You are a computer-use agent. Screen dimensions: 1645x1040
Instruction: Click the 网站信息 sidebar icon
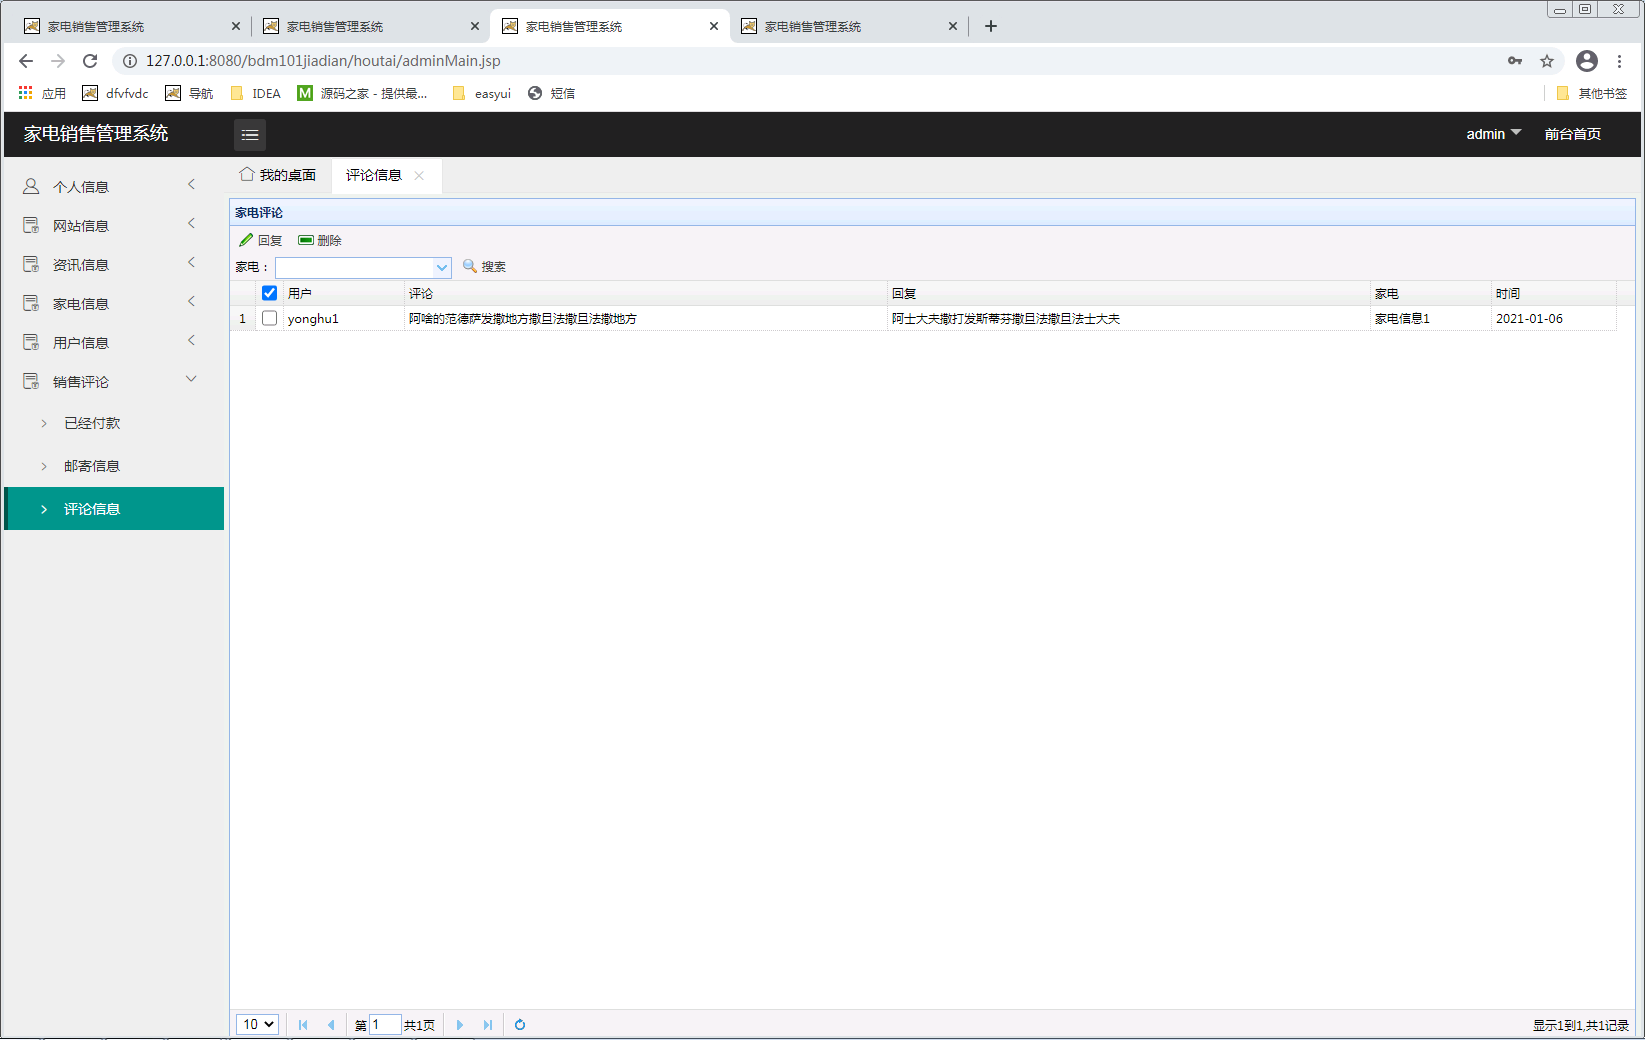pyautogui.click(x=31, y=225)
